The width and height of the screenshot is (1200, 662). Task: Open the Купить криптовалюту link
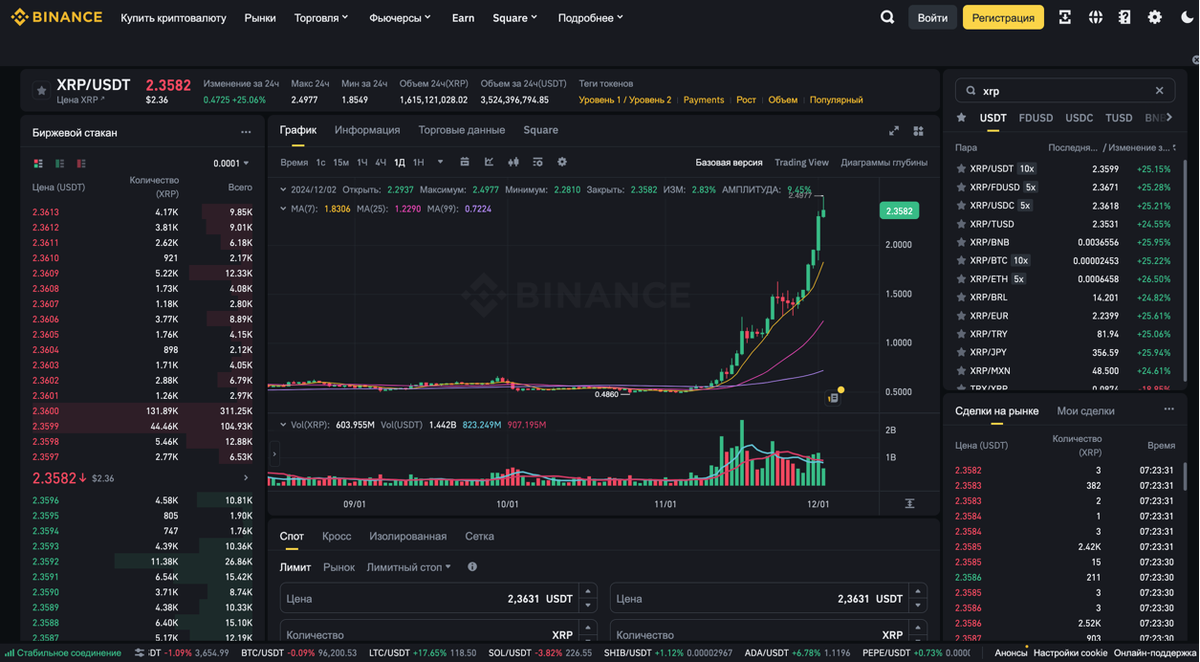pyautogui.click(x=173, y=18)
